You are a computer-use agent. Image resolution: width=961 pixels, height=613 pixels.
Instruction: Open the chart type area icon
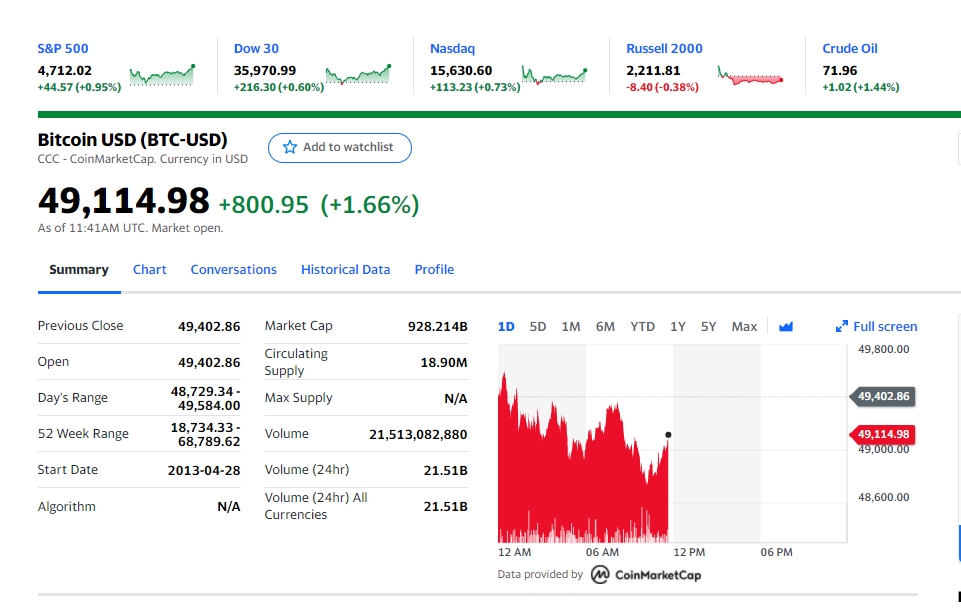786,327
